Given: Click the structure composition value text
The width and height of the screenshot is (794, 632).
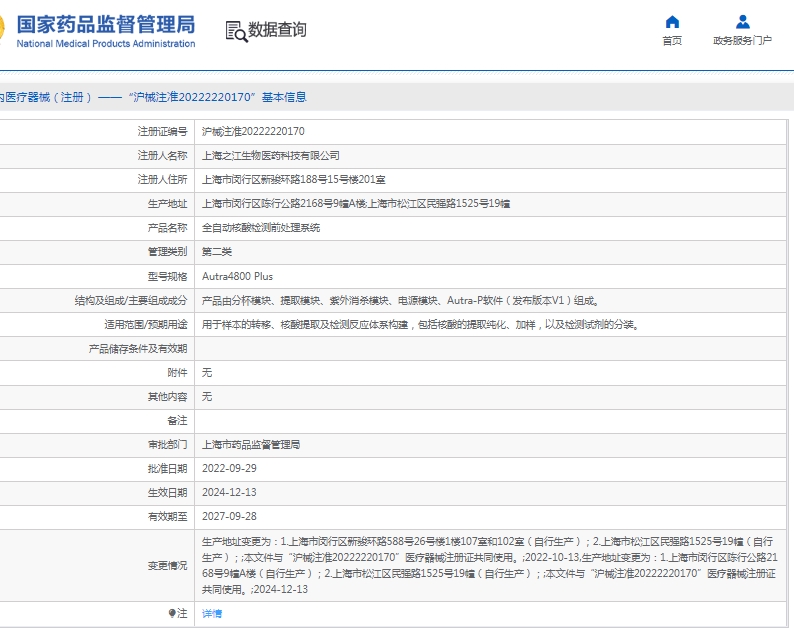Looking at the screenshot, I should click(400, 301).
